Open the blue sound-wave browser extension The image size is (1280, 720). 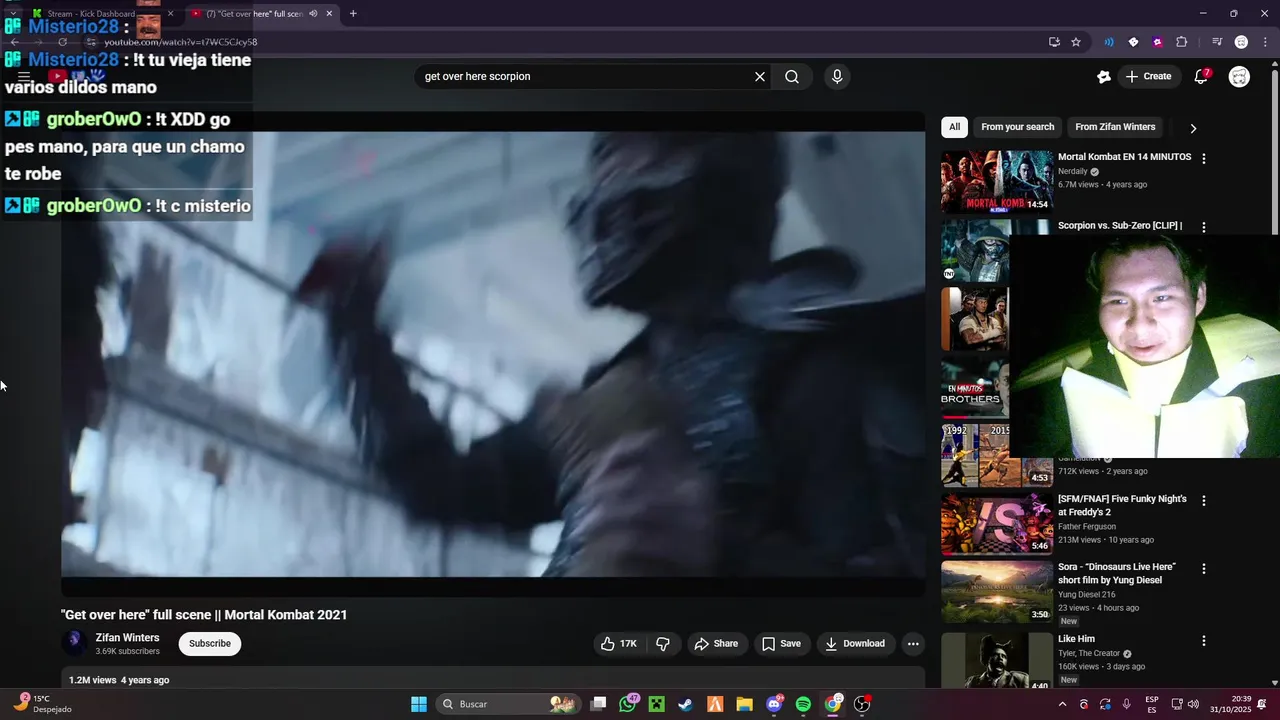(x=1109, y=42)
